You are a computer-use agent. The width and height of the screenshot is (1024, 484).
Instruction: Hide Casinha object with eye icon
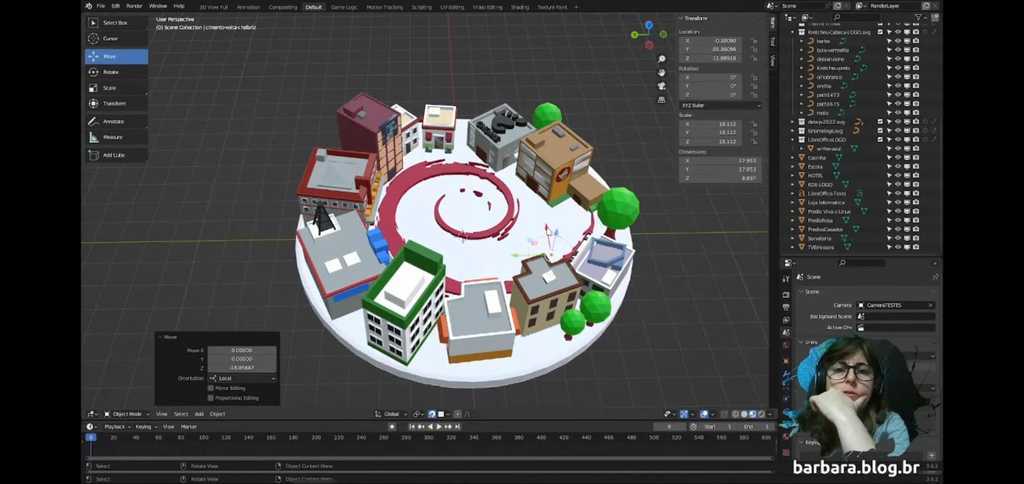(898, 157)
